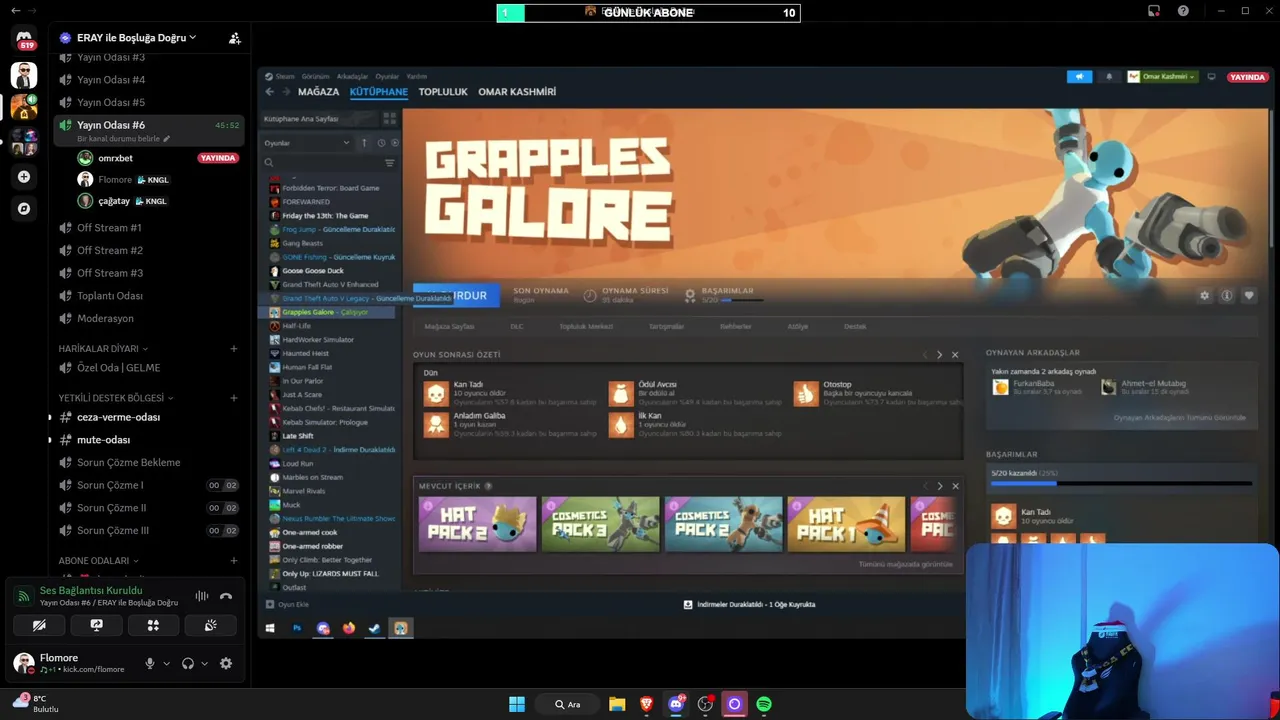Open Discord user settings gear
Viewport: 1280px width, 720px height.
pos(226,663)
